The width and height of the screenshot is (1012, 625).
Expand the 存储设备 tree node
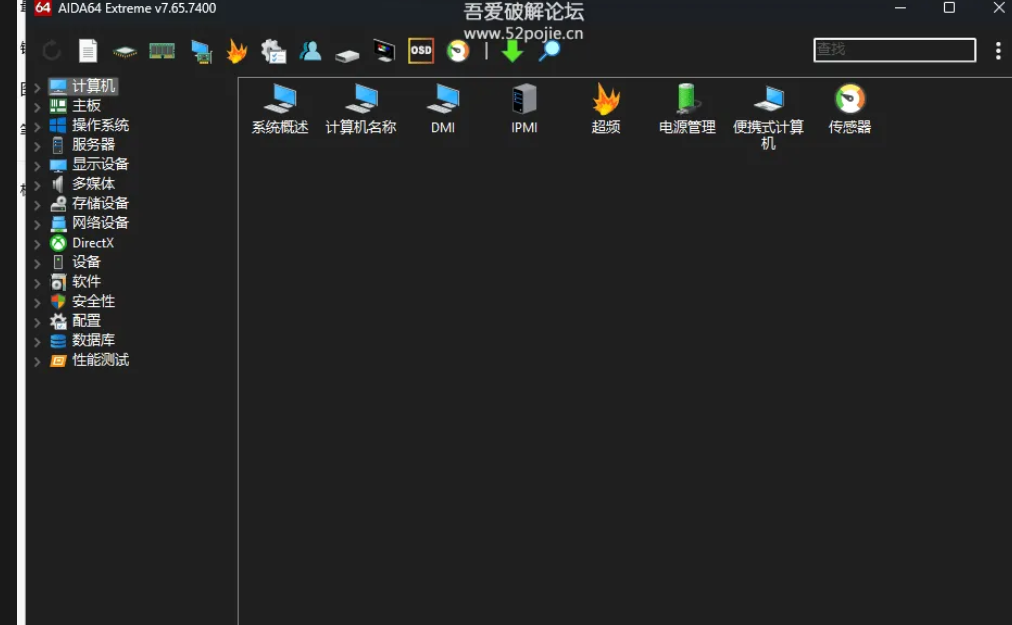pos(37,205)
